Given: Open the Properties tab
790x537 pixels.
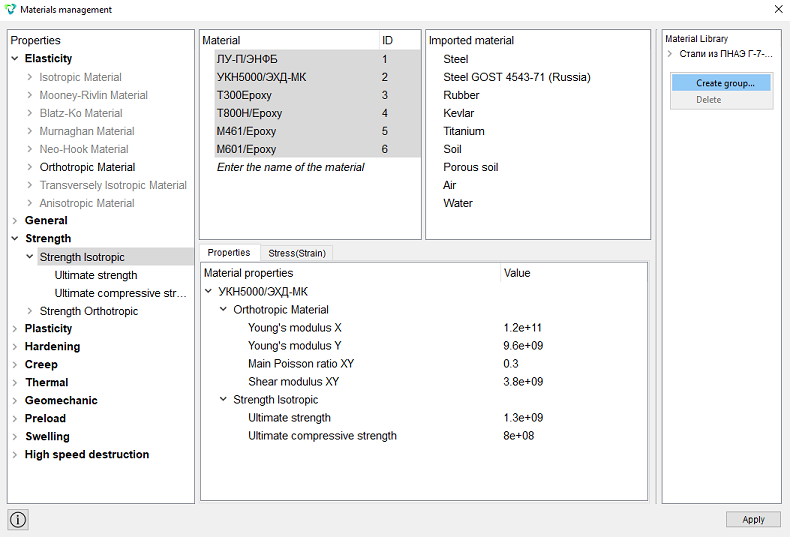Looking at the screenshot, I should [229, 252].
